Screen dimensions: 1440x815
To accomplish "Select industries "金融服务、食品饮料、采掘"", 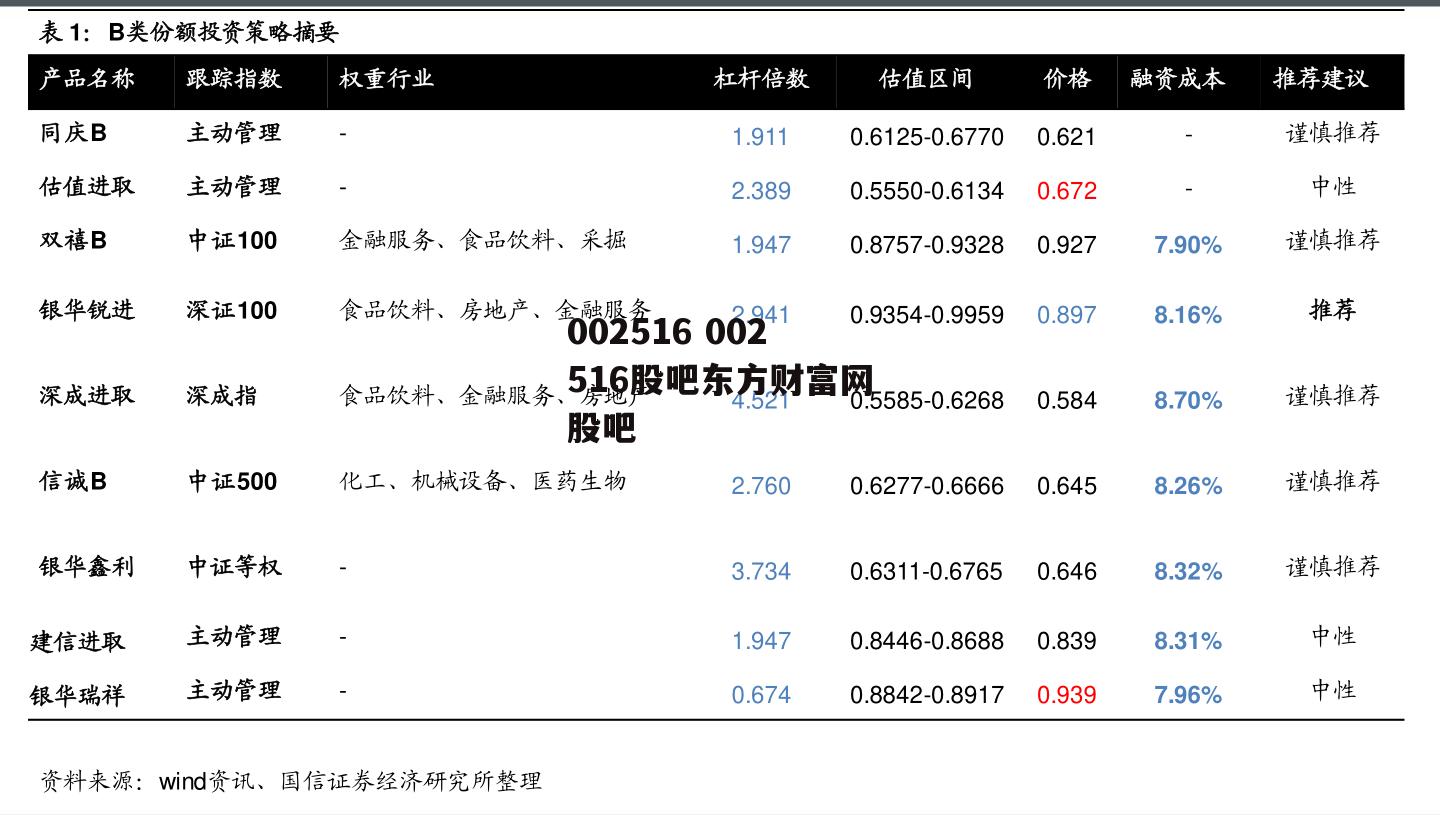I will coord(483,240).
